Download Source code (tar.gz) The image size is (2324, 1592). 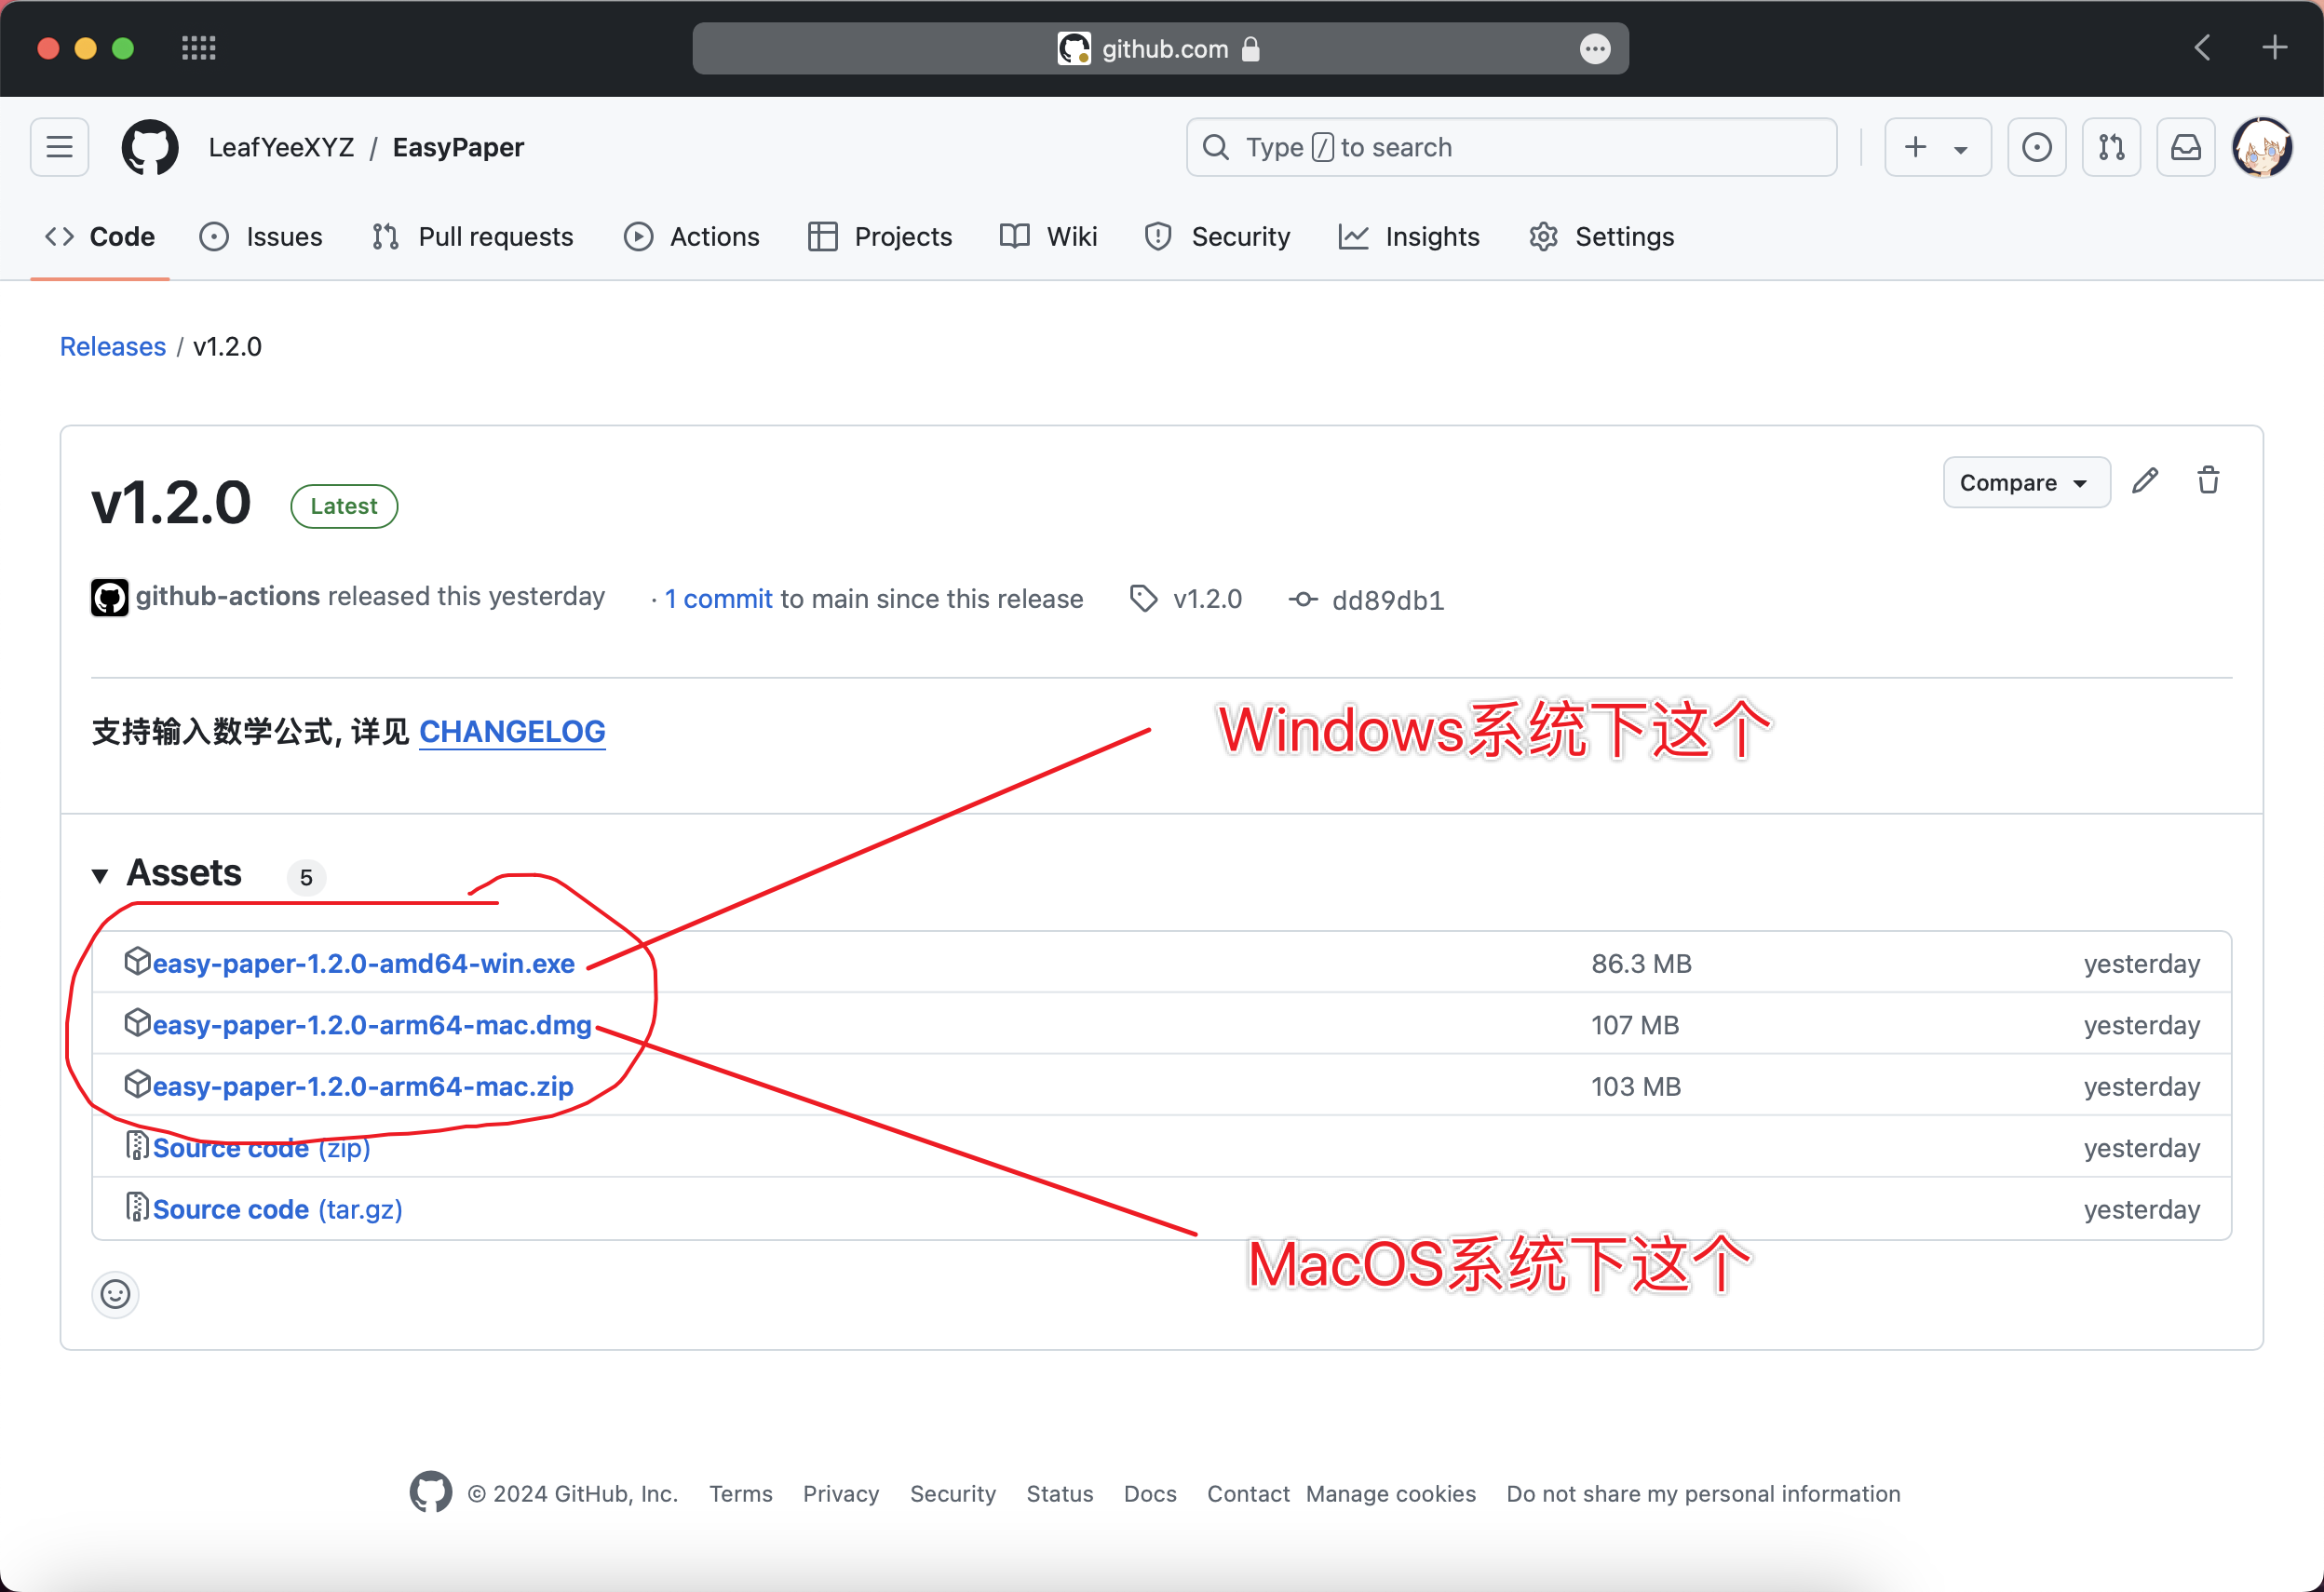point(278,1209)
